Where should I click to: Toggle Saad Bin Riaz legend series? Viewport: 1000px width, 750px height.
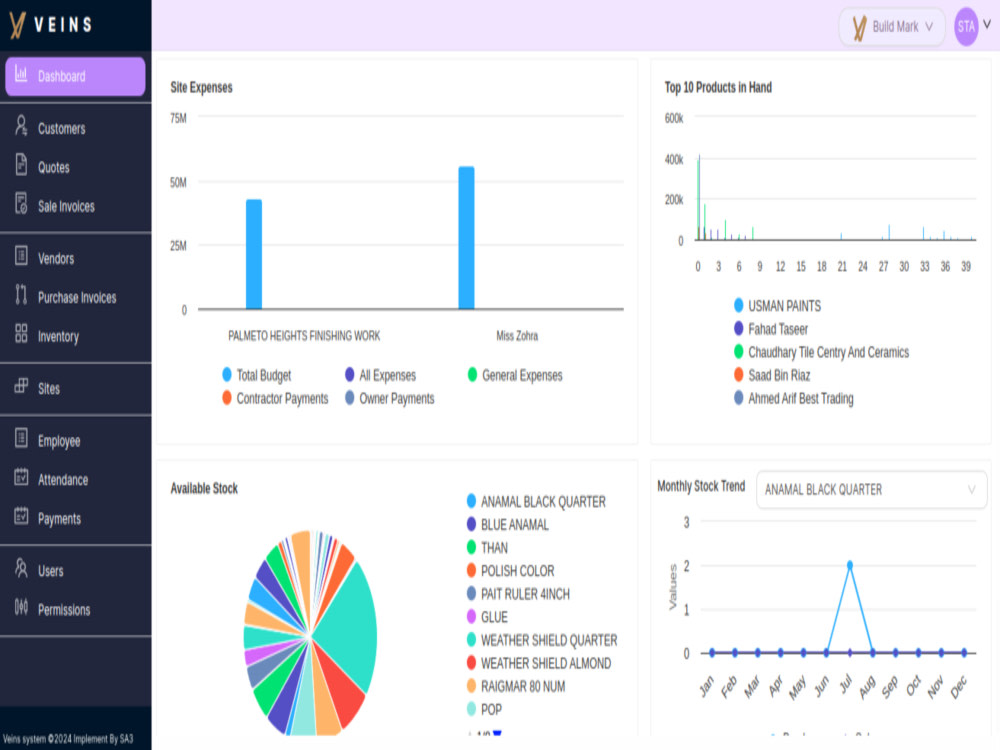[772, 375]
